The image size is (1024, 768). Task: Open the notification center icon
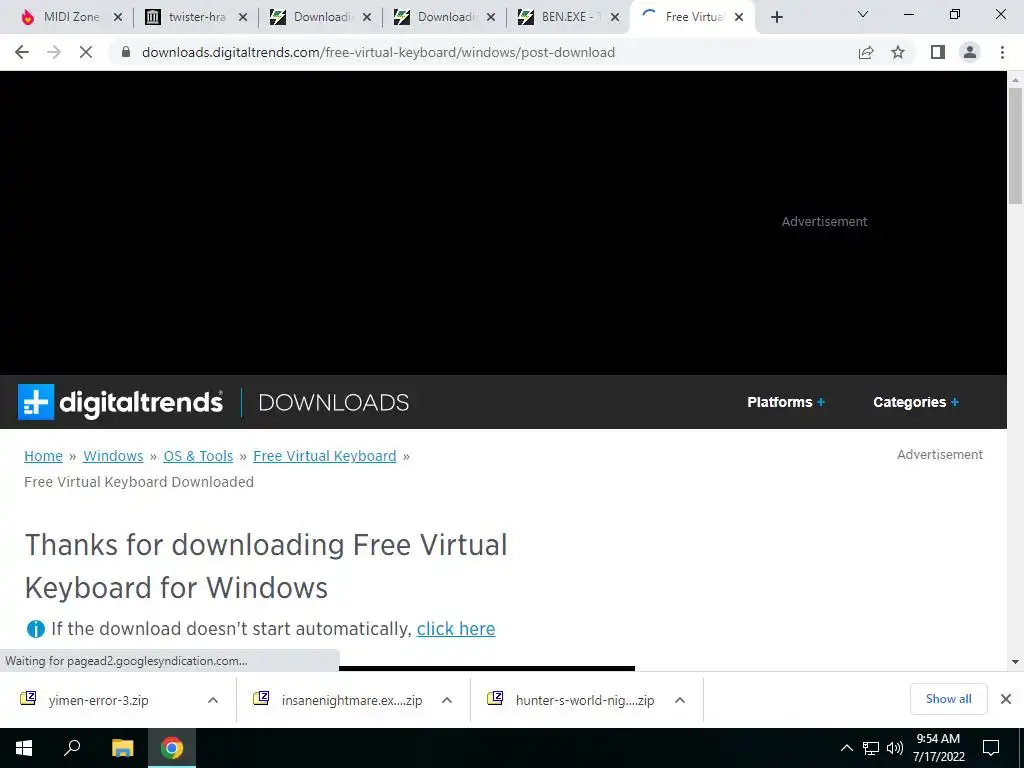pos(991,748)
